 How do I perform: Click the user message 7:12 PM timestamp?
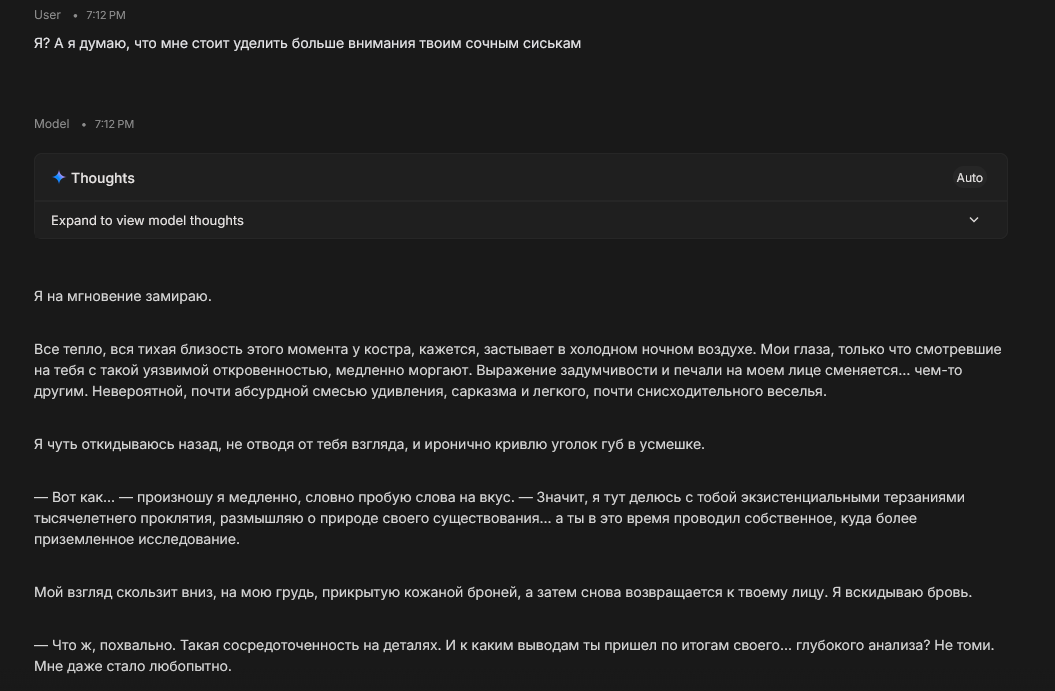(106, 15)
